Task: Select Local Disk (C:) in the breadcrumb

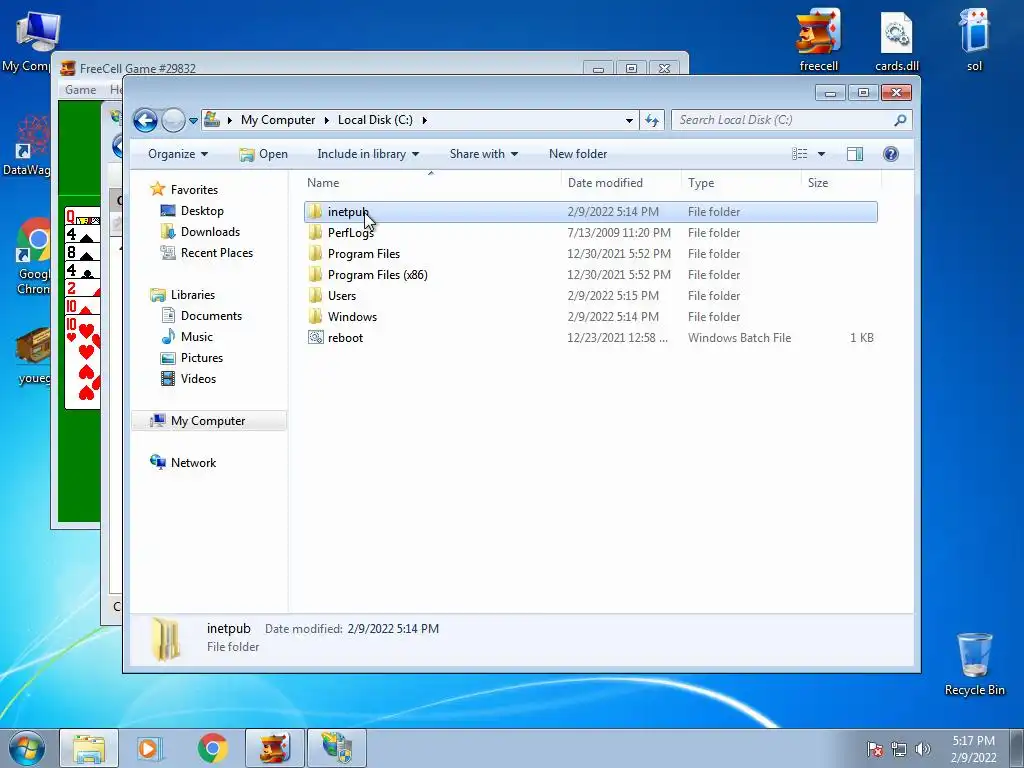Action: point(375,120)
